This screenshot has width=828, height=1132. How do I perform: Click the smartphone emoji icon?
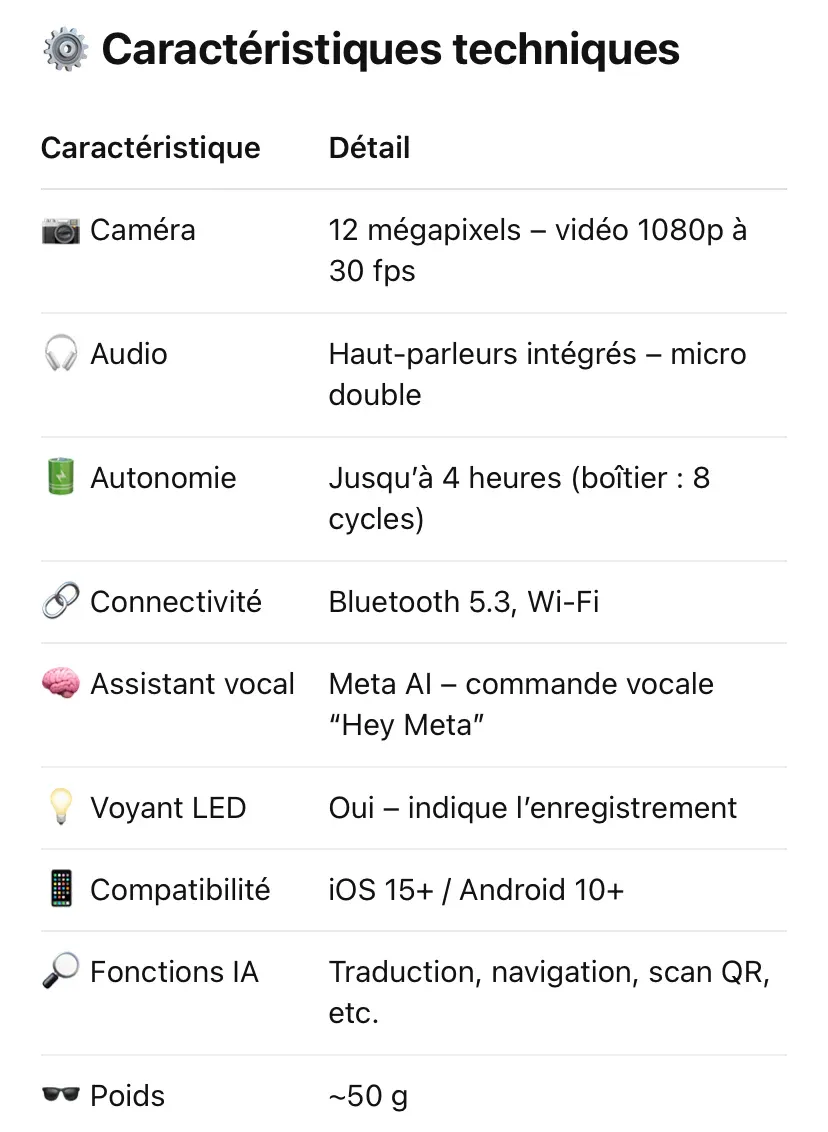pyautogui.click(x=61, y=890)
